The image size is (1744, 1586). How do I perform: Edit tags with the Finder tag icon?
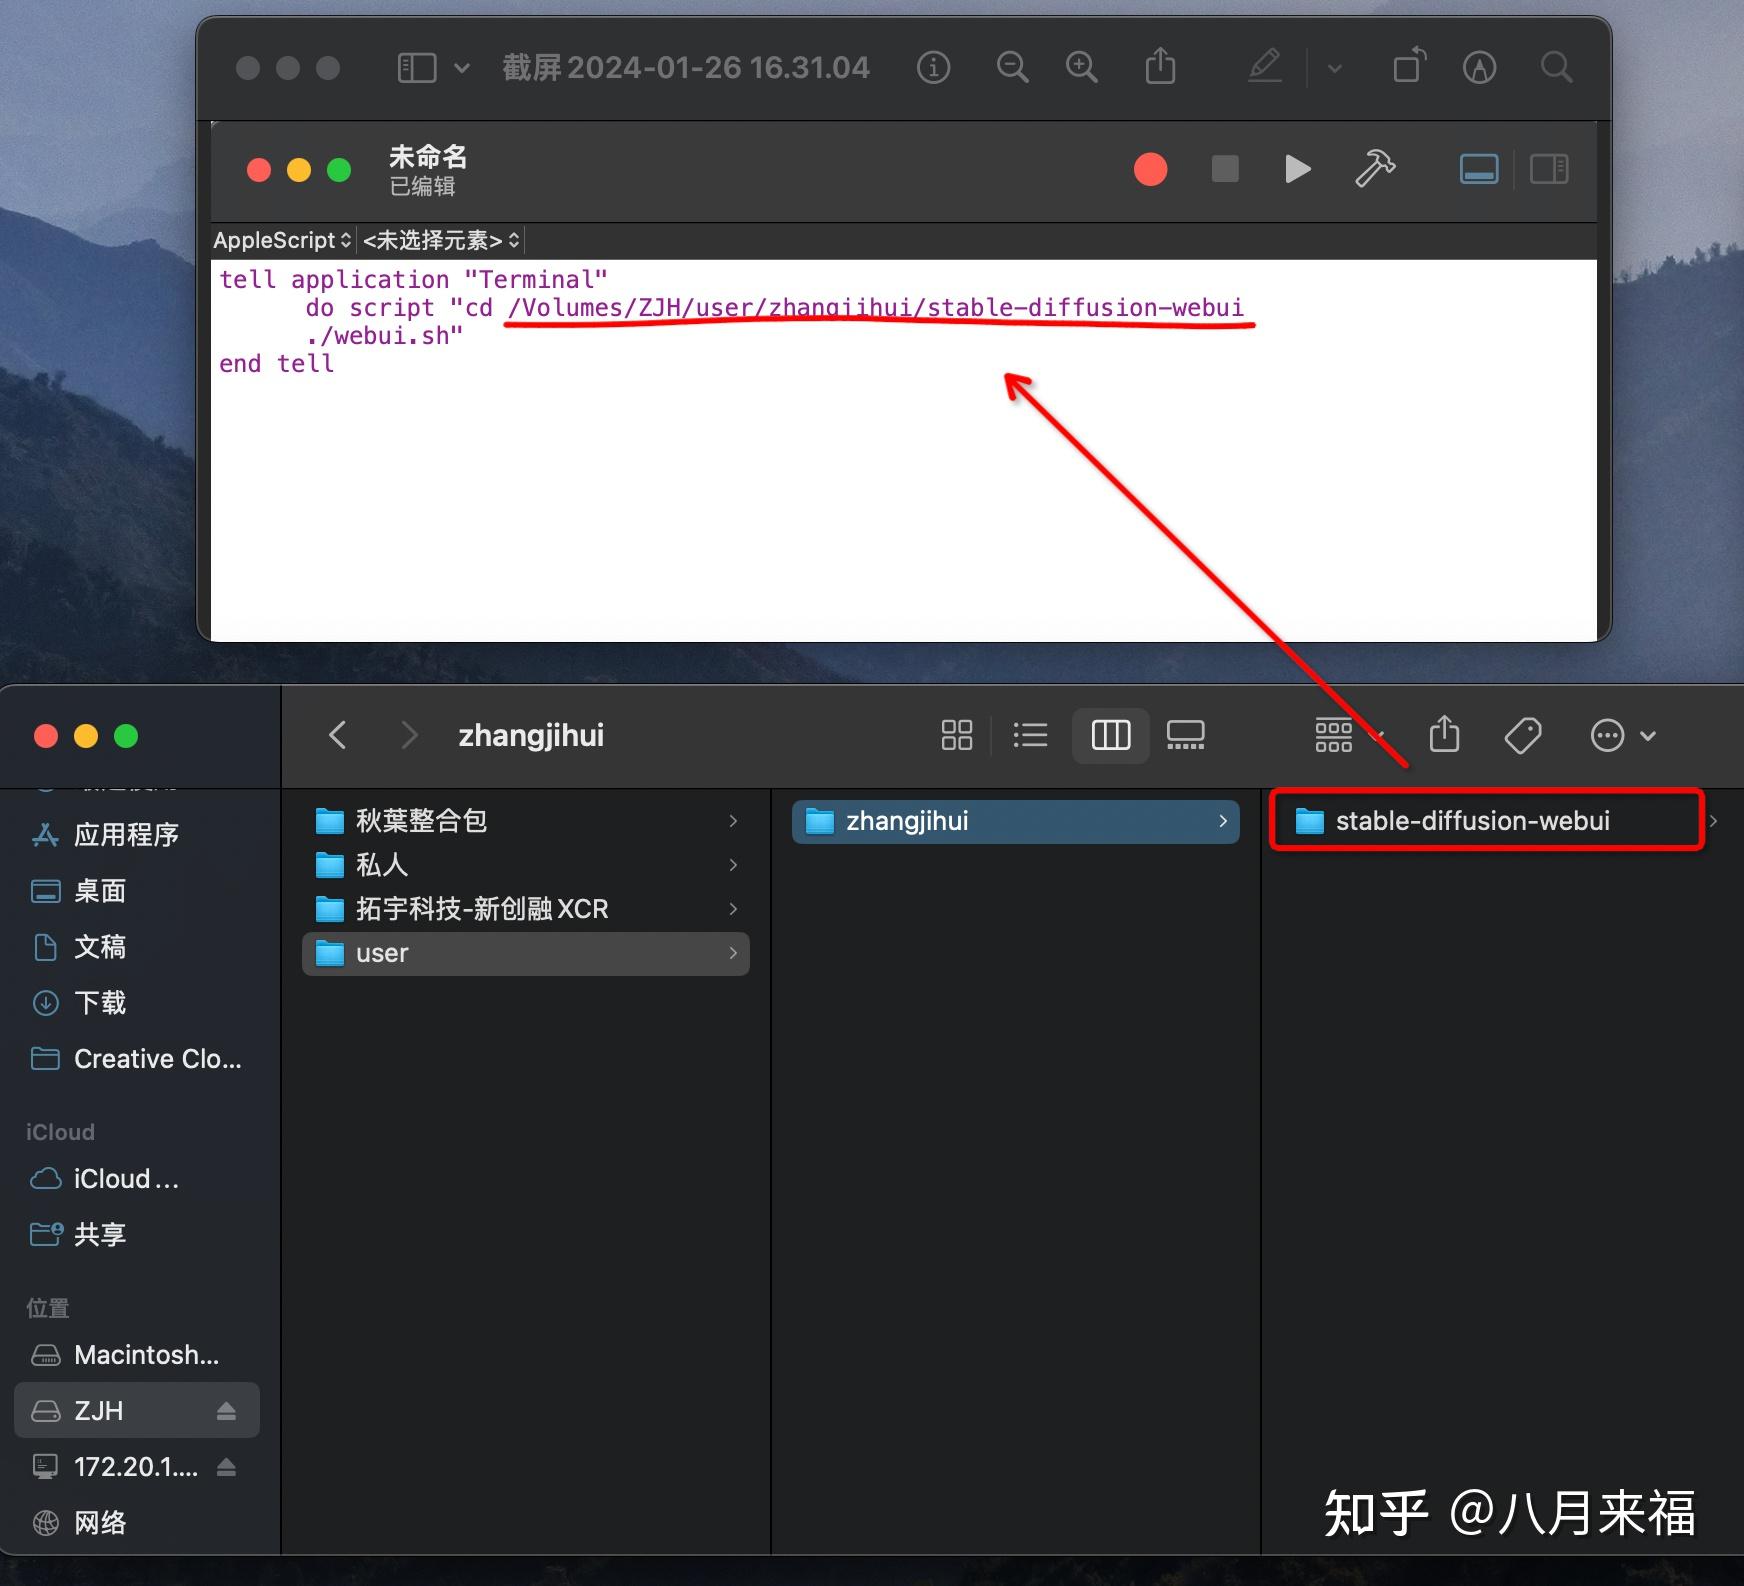(1522, 735)
